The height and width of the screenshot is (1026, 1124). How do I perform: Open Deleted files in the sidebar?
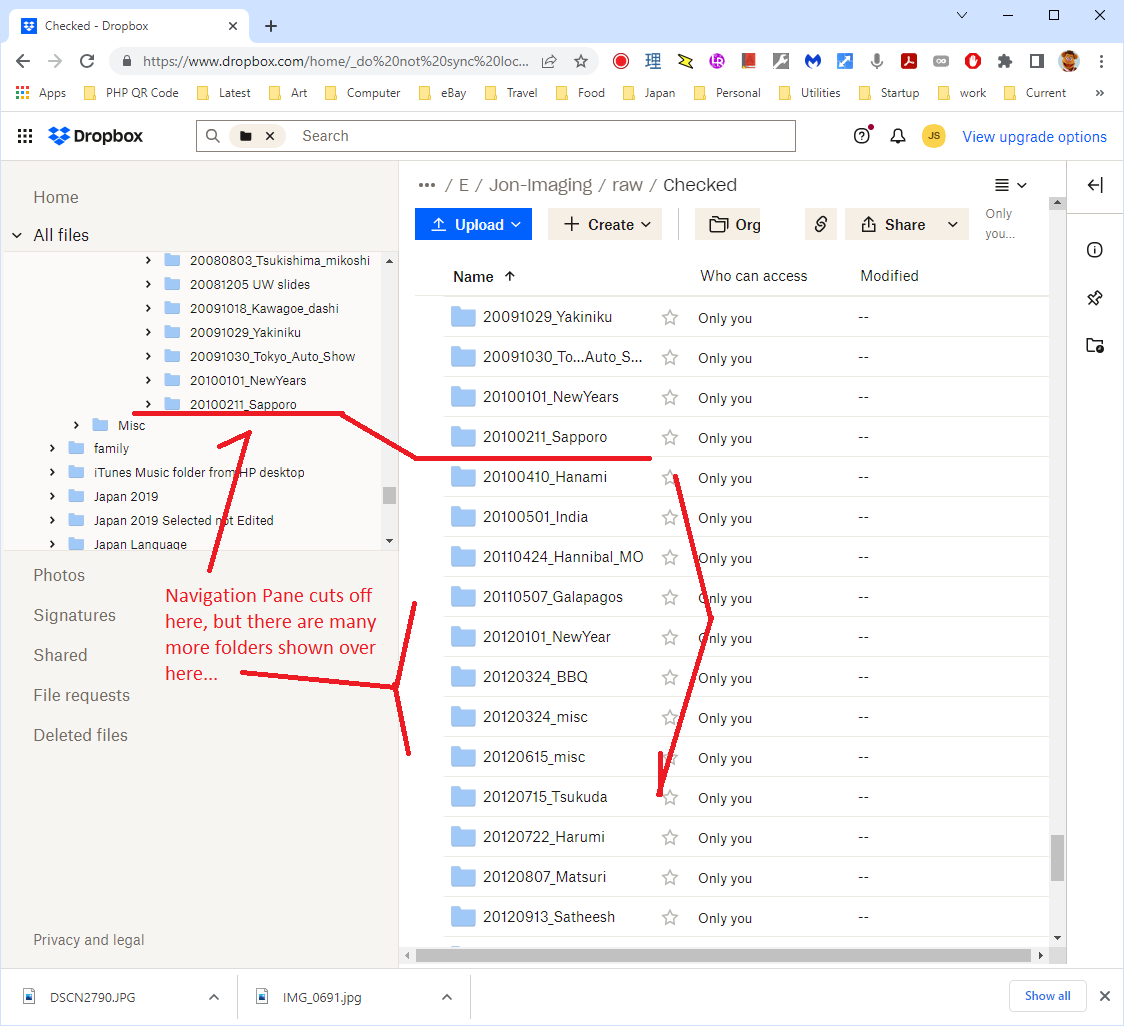(80, 735)
